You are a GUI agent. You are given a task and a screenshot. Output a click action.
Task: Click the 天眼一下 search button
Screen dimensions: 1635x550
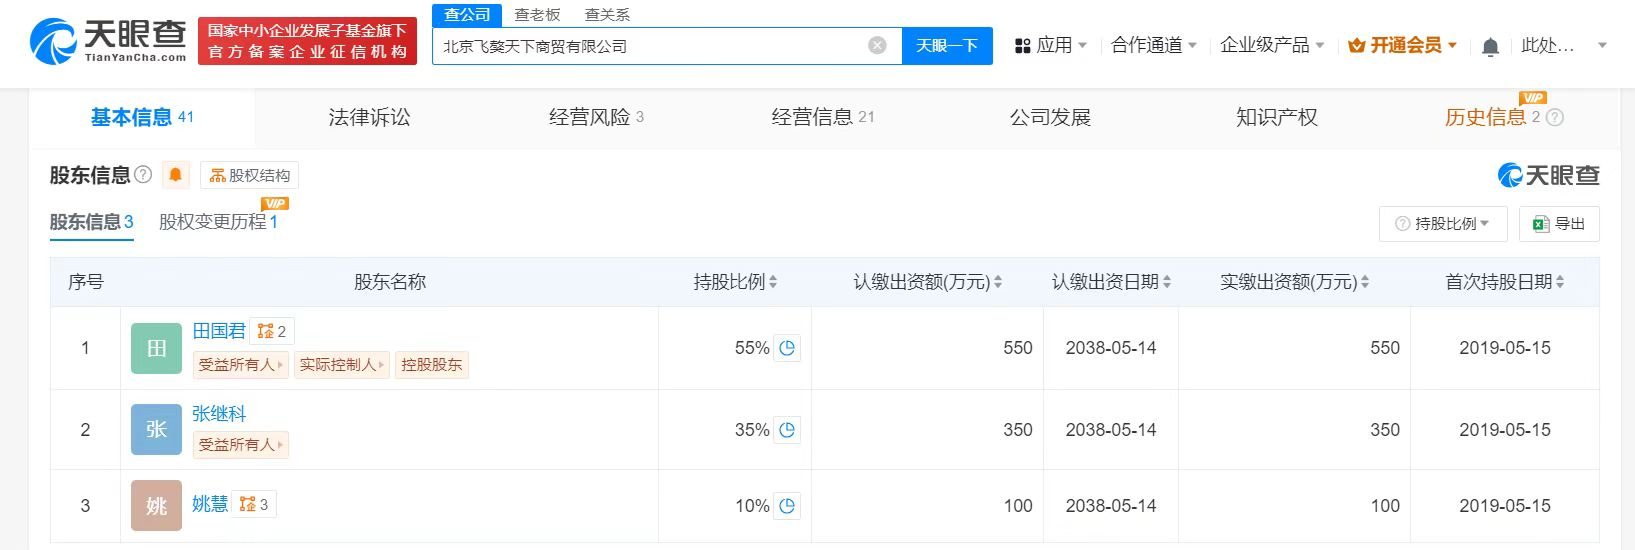(x=947, y=45)
